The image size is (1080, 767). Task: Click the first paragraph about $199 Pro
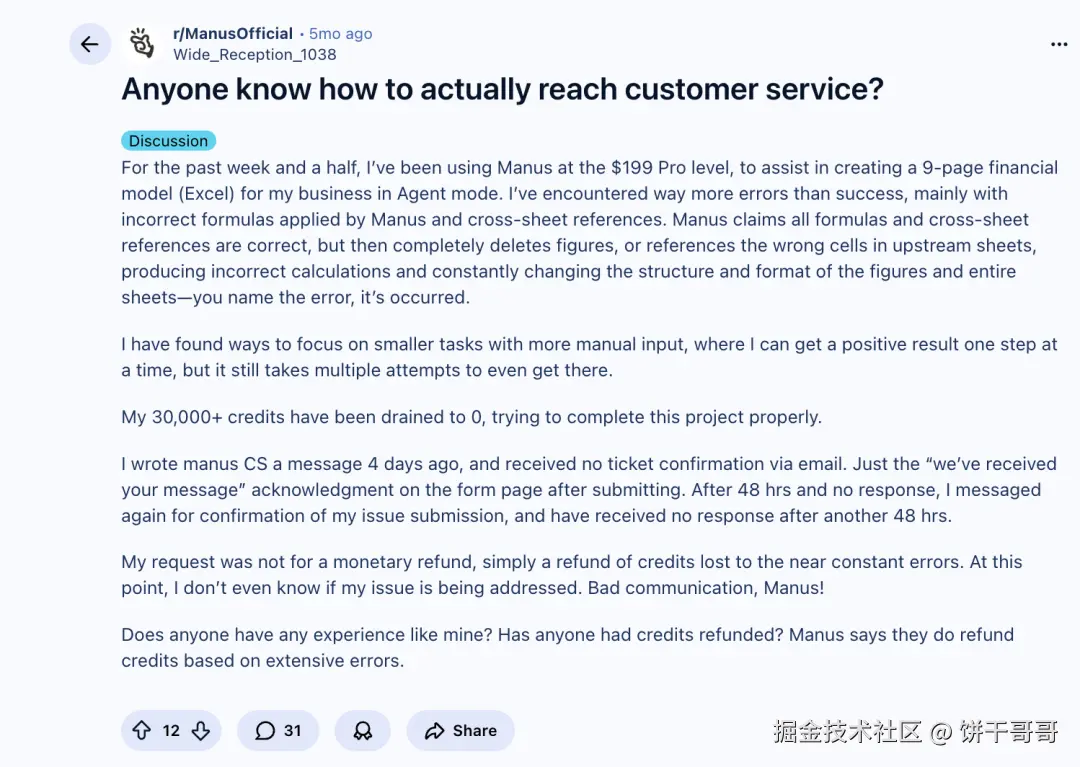click(589, 232)
